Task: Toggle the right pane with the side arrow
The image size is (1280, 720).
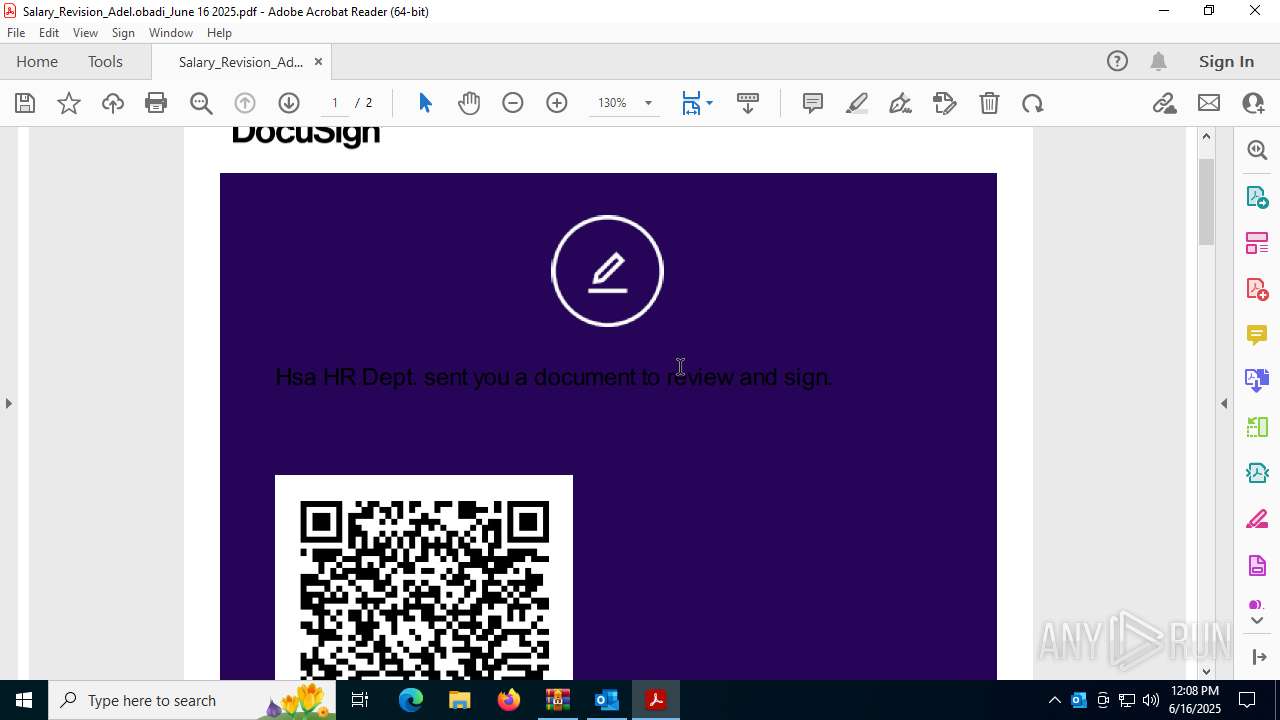Action: [1224, 403]
